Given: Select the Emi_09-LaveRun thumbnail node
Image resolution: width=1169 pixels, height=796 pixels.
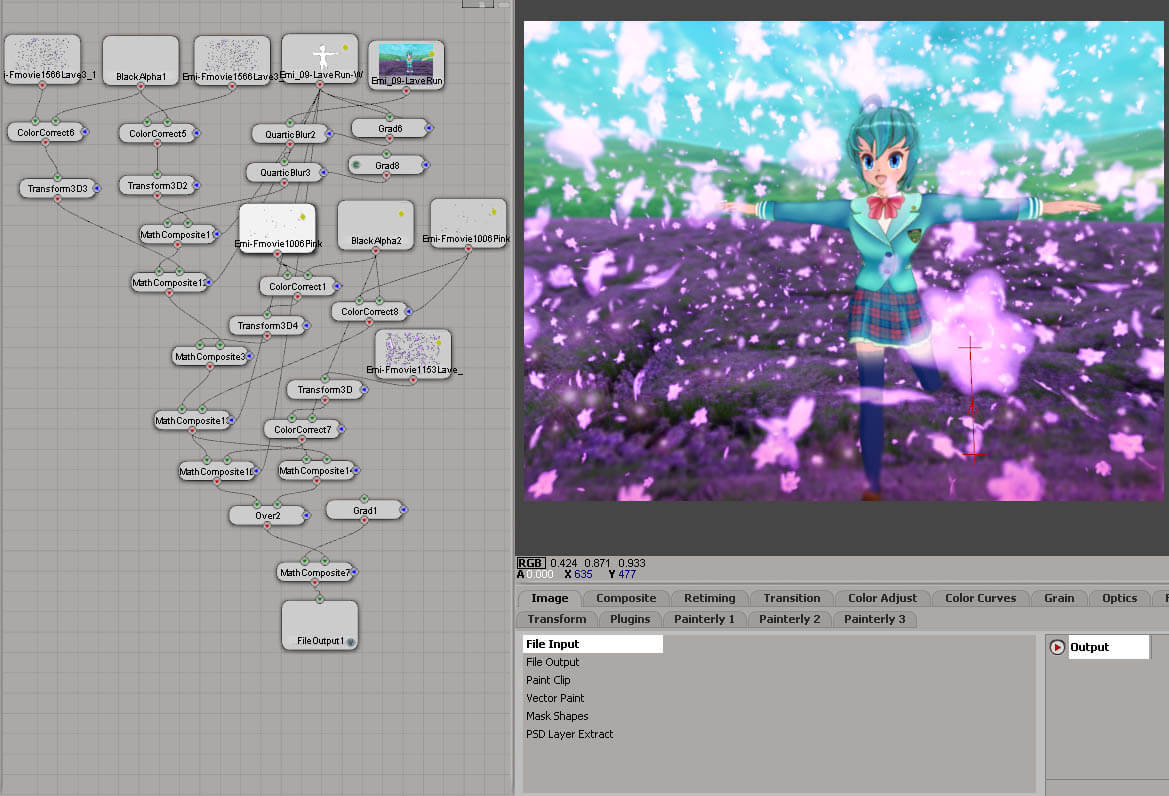Looking at the screenshot, I should pyautogui.click(x=406, y=64).
